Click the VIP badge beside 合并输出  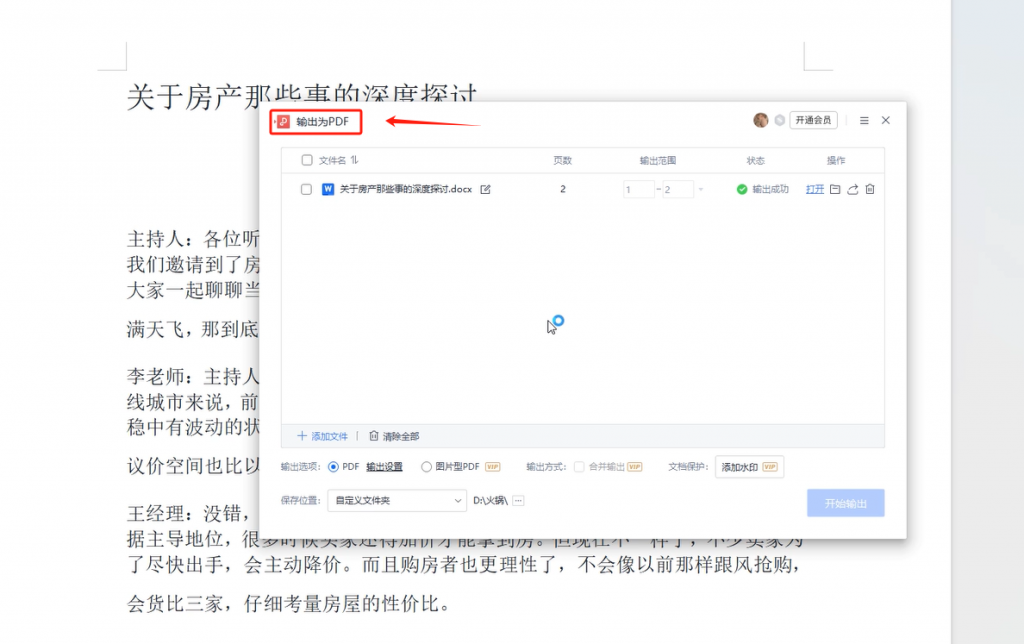pos(634,467)
